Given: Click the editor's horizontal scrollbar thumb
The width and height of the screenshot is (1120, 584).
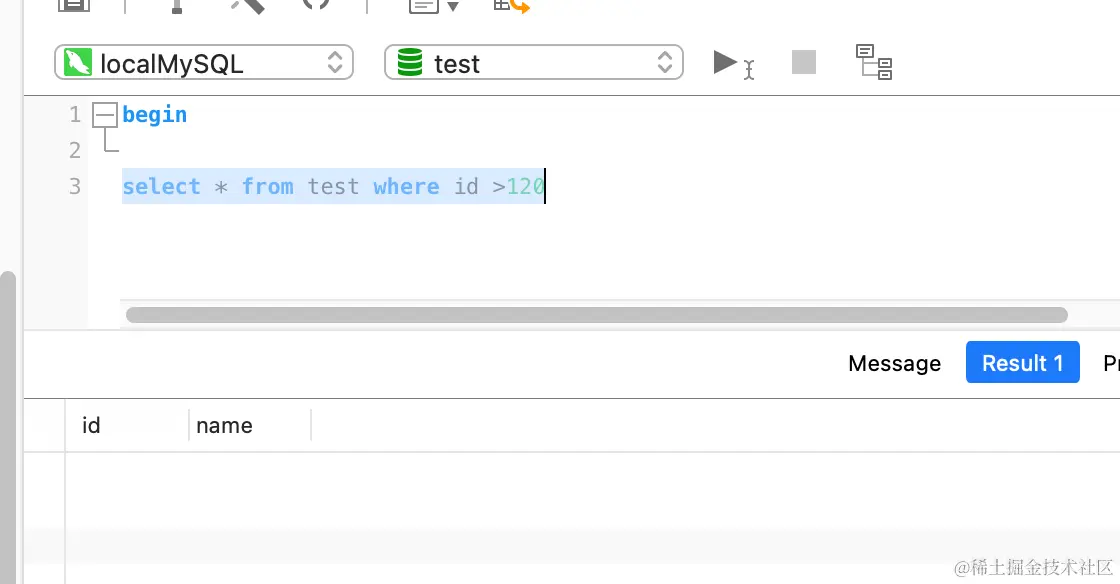Looking at the screenshot, I should click(x=596, y=315).
